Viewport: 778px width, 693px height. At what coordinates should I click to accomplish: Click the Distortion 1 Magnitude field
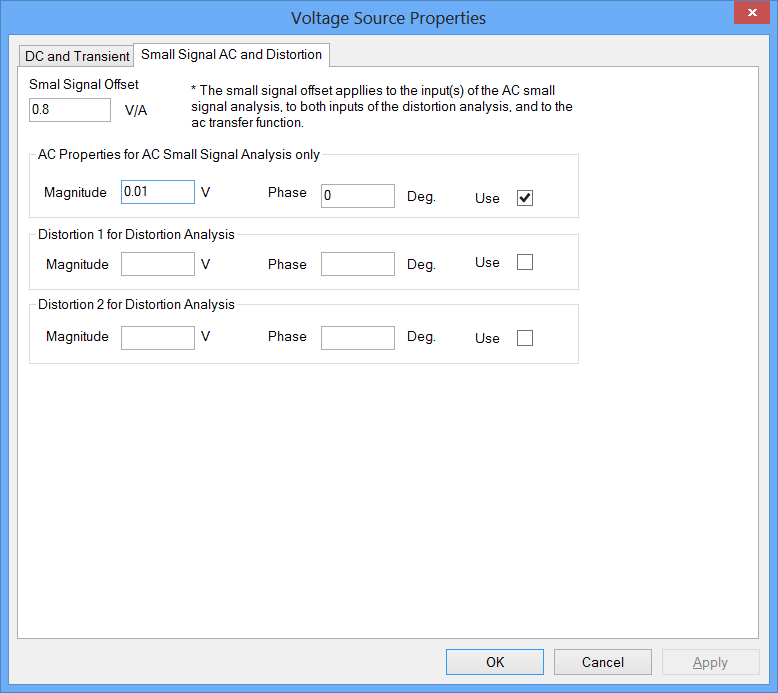coord(158,264)
